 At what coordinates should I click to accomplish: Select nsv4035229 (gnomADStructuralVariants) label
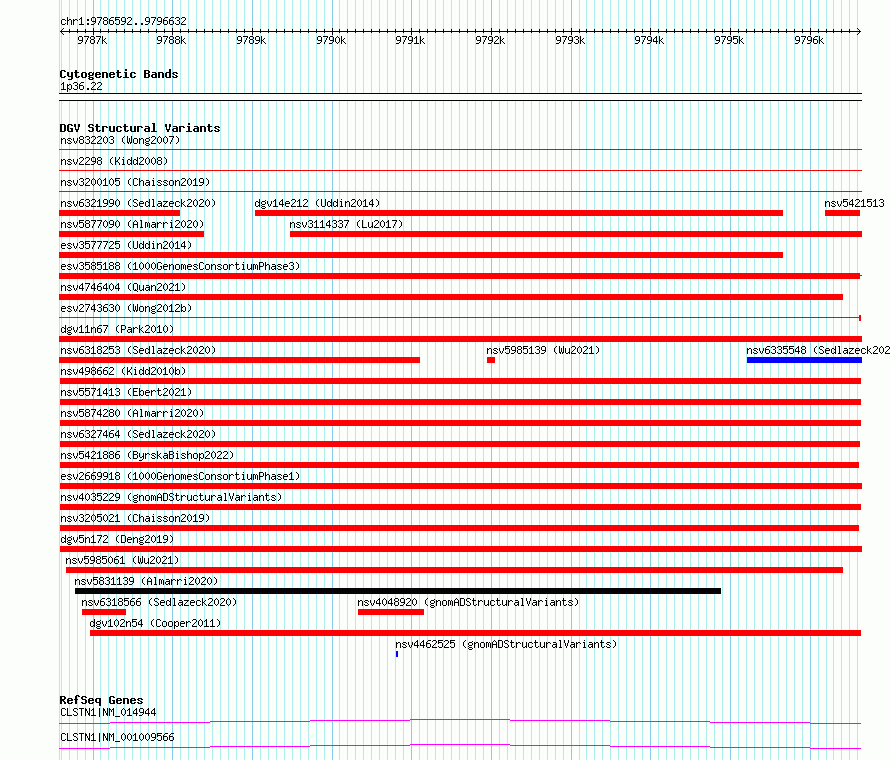(171, 497)
